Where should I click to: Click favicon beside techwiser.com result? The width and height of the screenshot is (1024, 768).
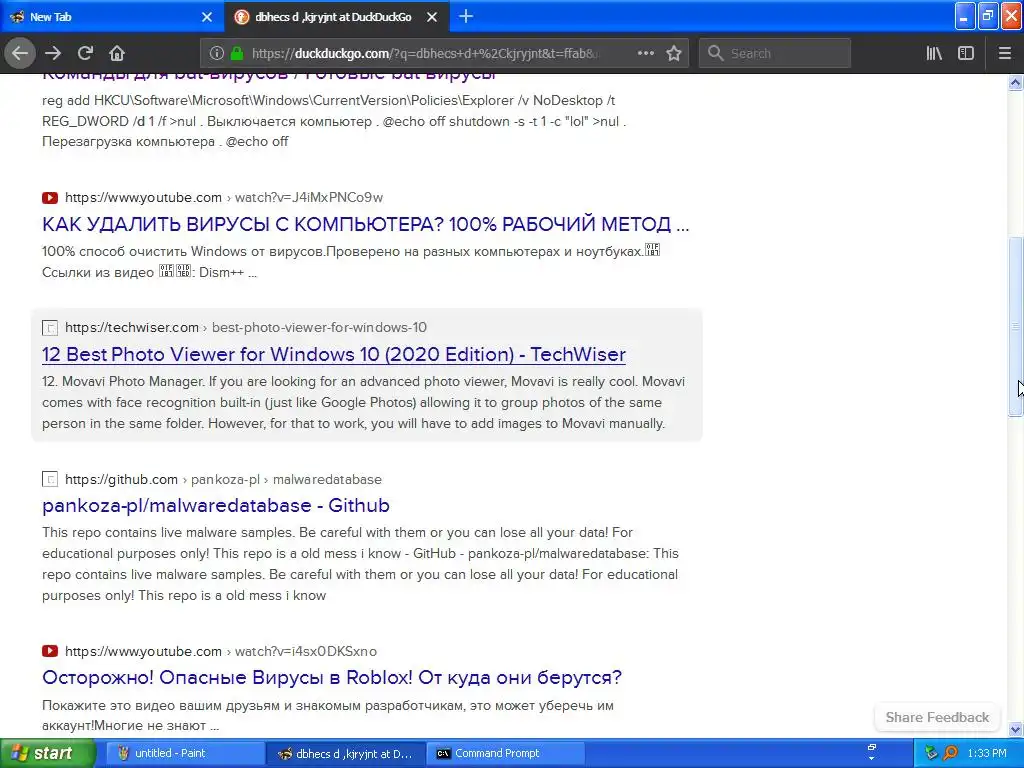click(x=50, y=327)
